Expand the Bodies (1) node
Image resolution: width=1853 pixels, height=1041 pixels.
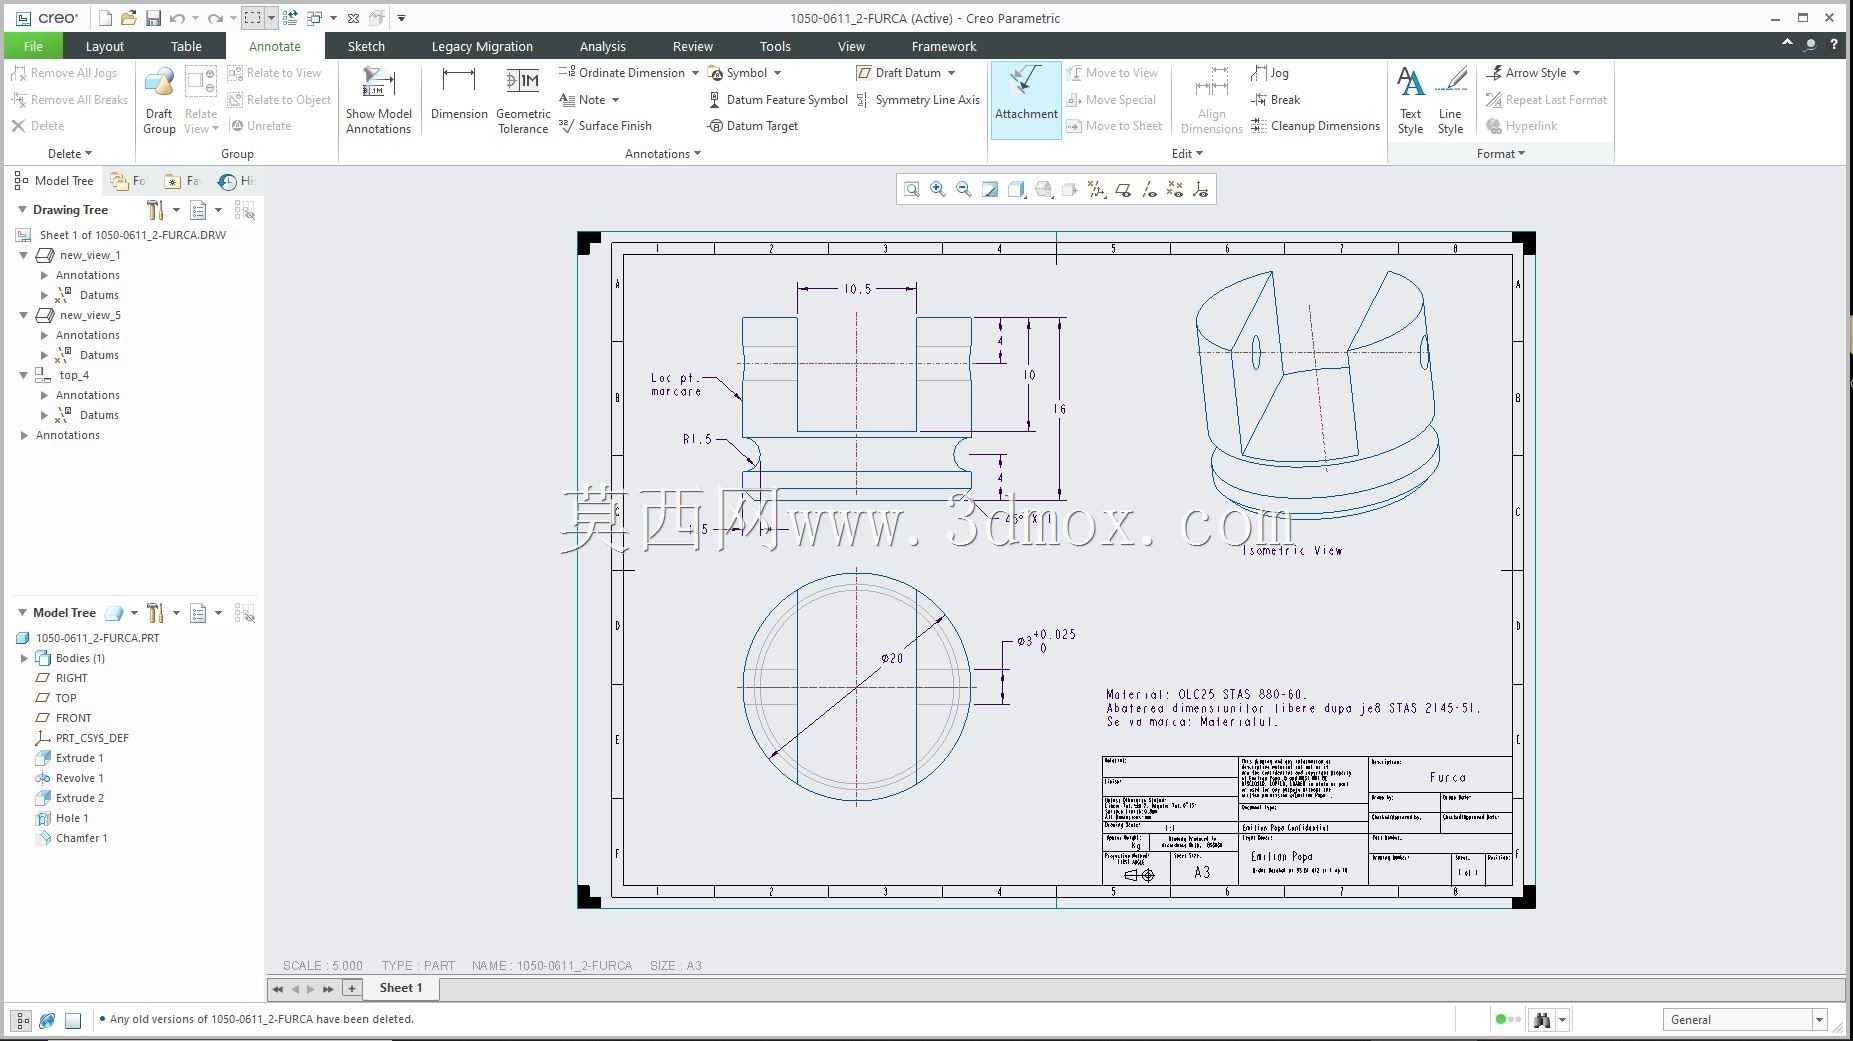(x=24, y=658)
